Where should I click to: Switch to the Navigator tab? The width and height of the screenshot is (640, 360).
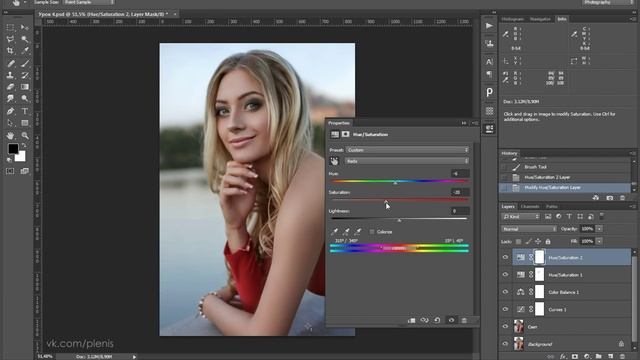coord(540,19)
